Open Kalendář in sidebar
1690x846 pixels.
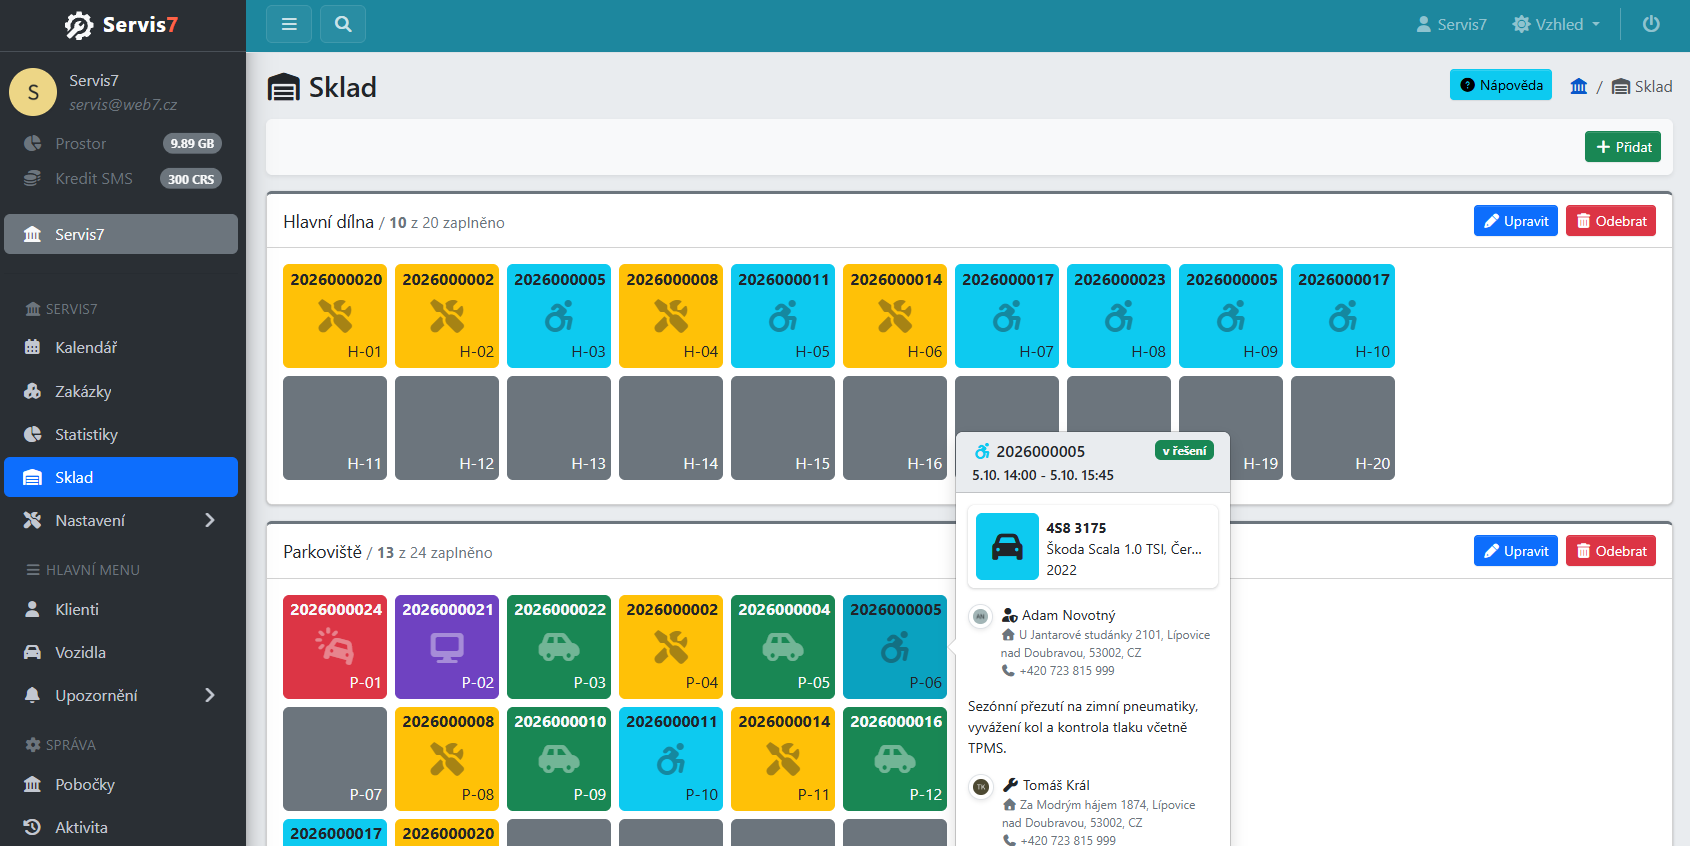coord(121,347)
